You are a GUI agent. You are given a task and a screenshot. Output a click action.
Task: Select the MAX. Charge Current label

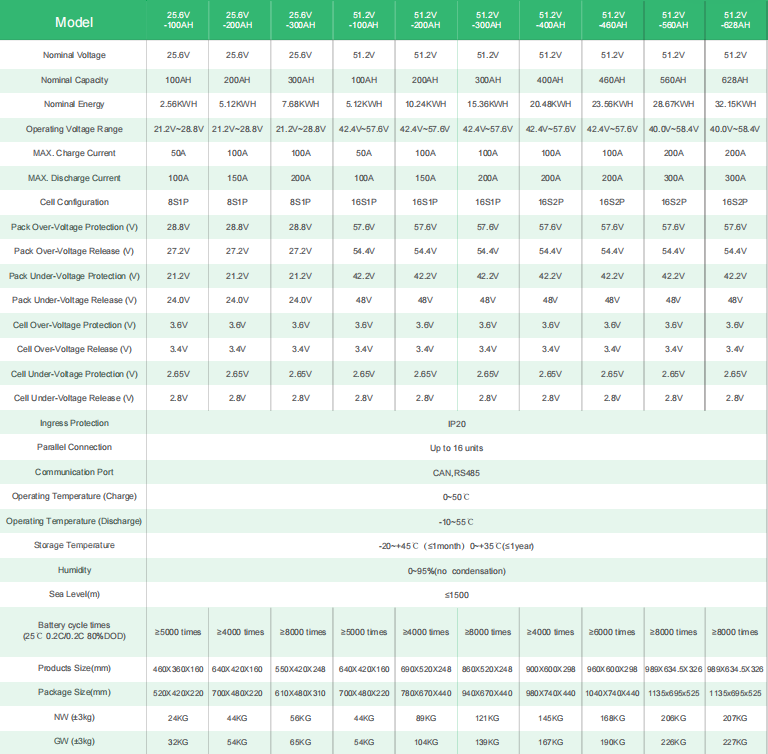click(74, 153)
